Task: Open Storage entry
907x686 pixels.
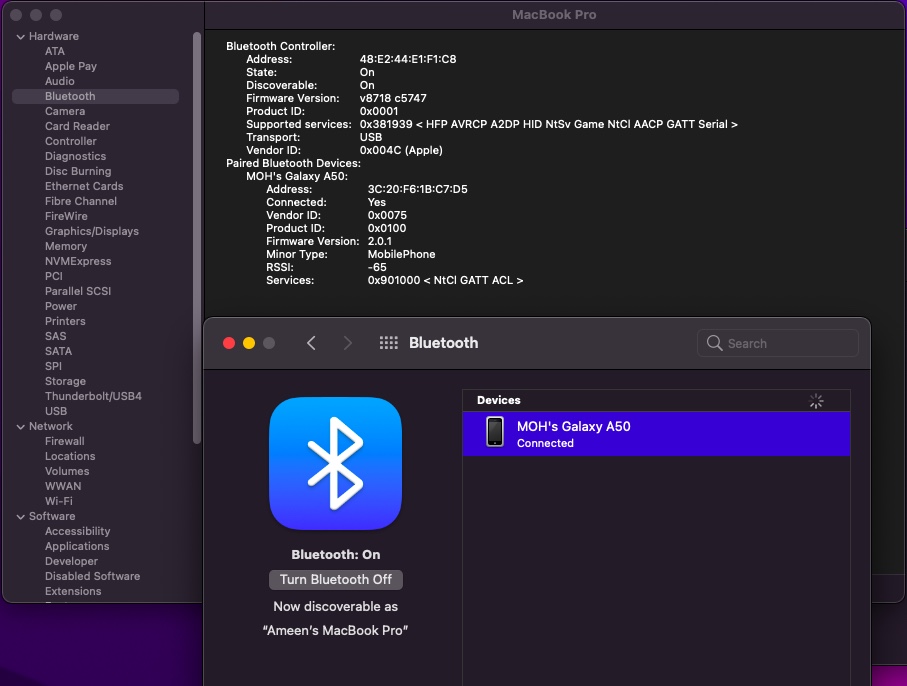Action: (65, 382)
